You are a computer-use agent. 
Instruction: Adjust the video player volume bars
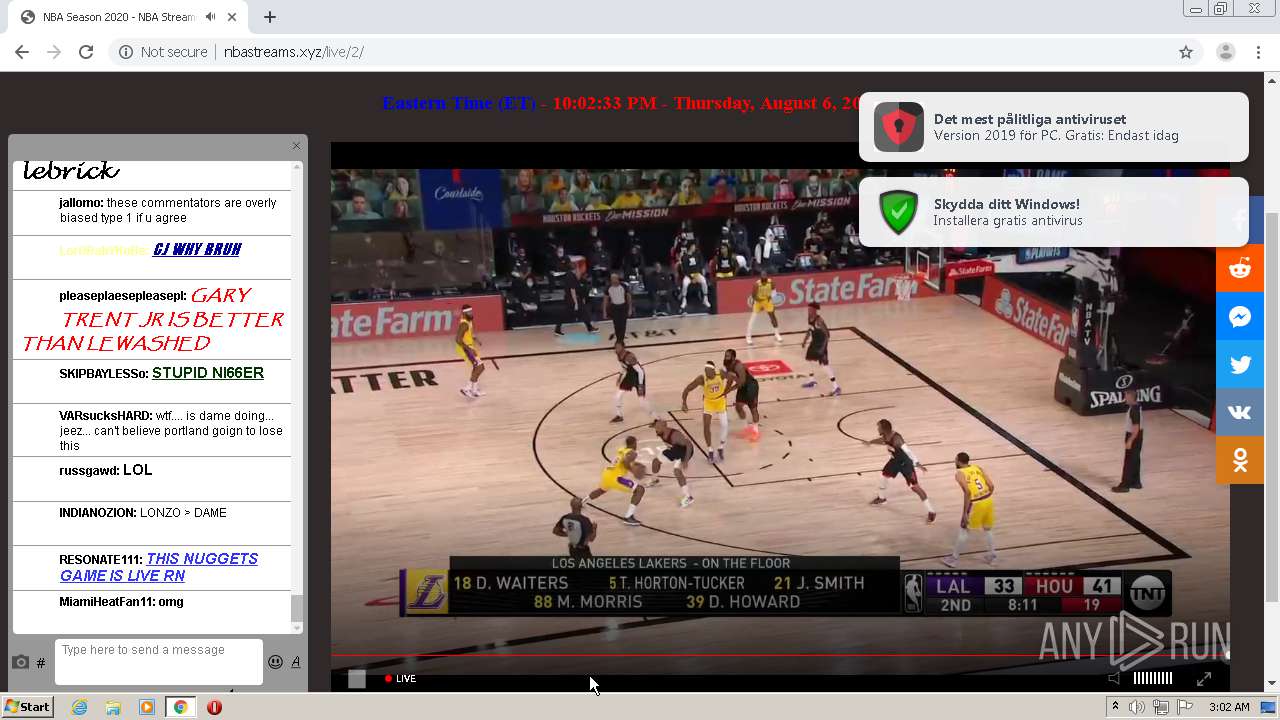pyautogui.click(x=1152, y=678)
